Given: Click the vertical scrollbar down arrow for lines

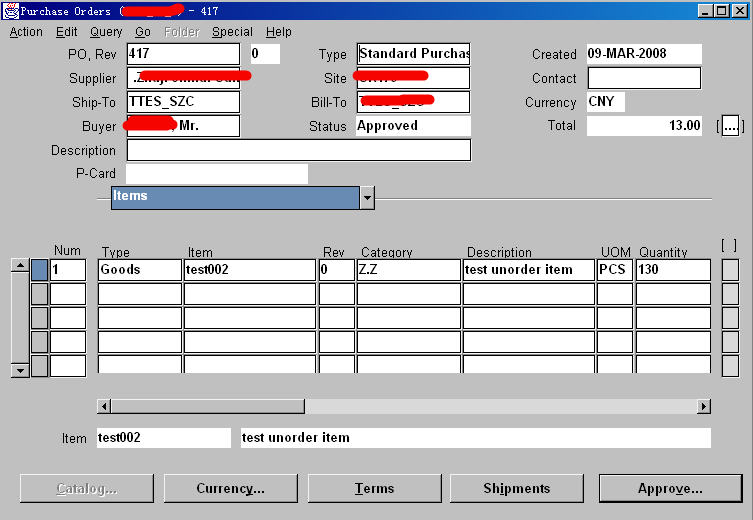Looking at the screenshot, I should [20, 370].
